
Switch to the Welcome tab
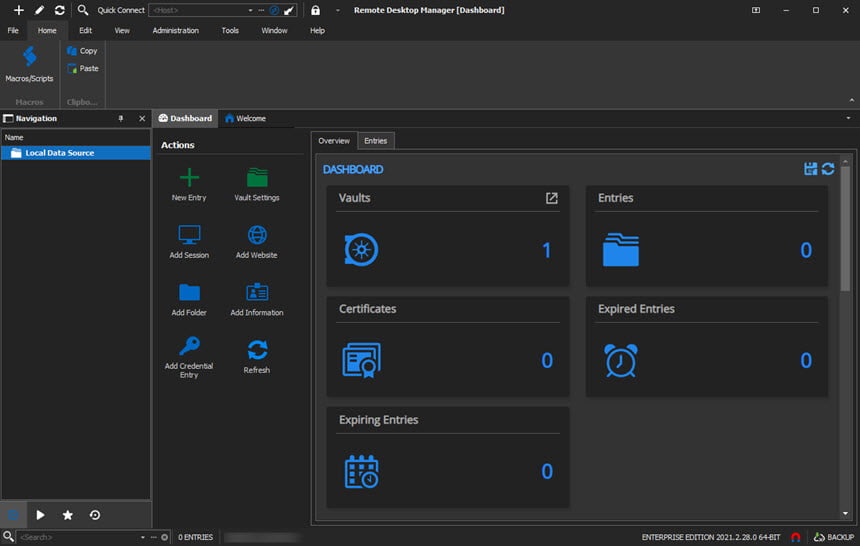[x=245, y=119]
